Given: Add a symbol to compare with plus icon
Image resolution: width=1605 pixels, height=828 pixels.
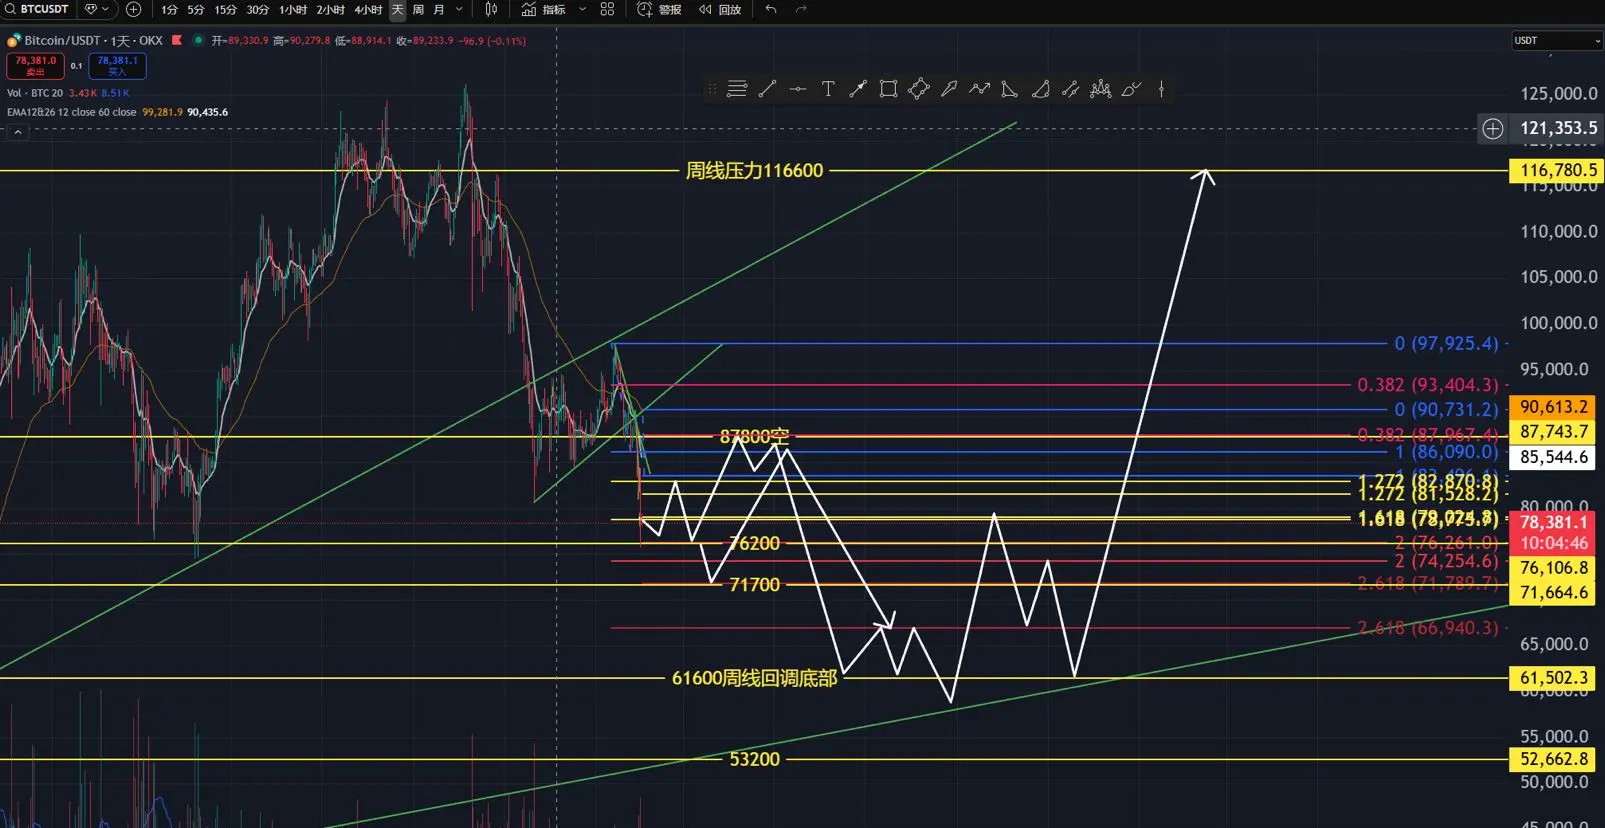Looking at the screenshot, I should tap(133, 9).
